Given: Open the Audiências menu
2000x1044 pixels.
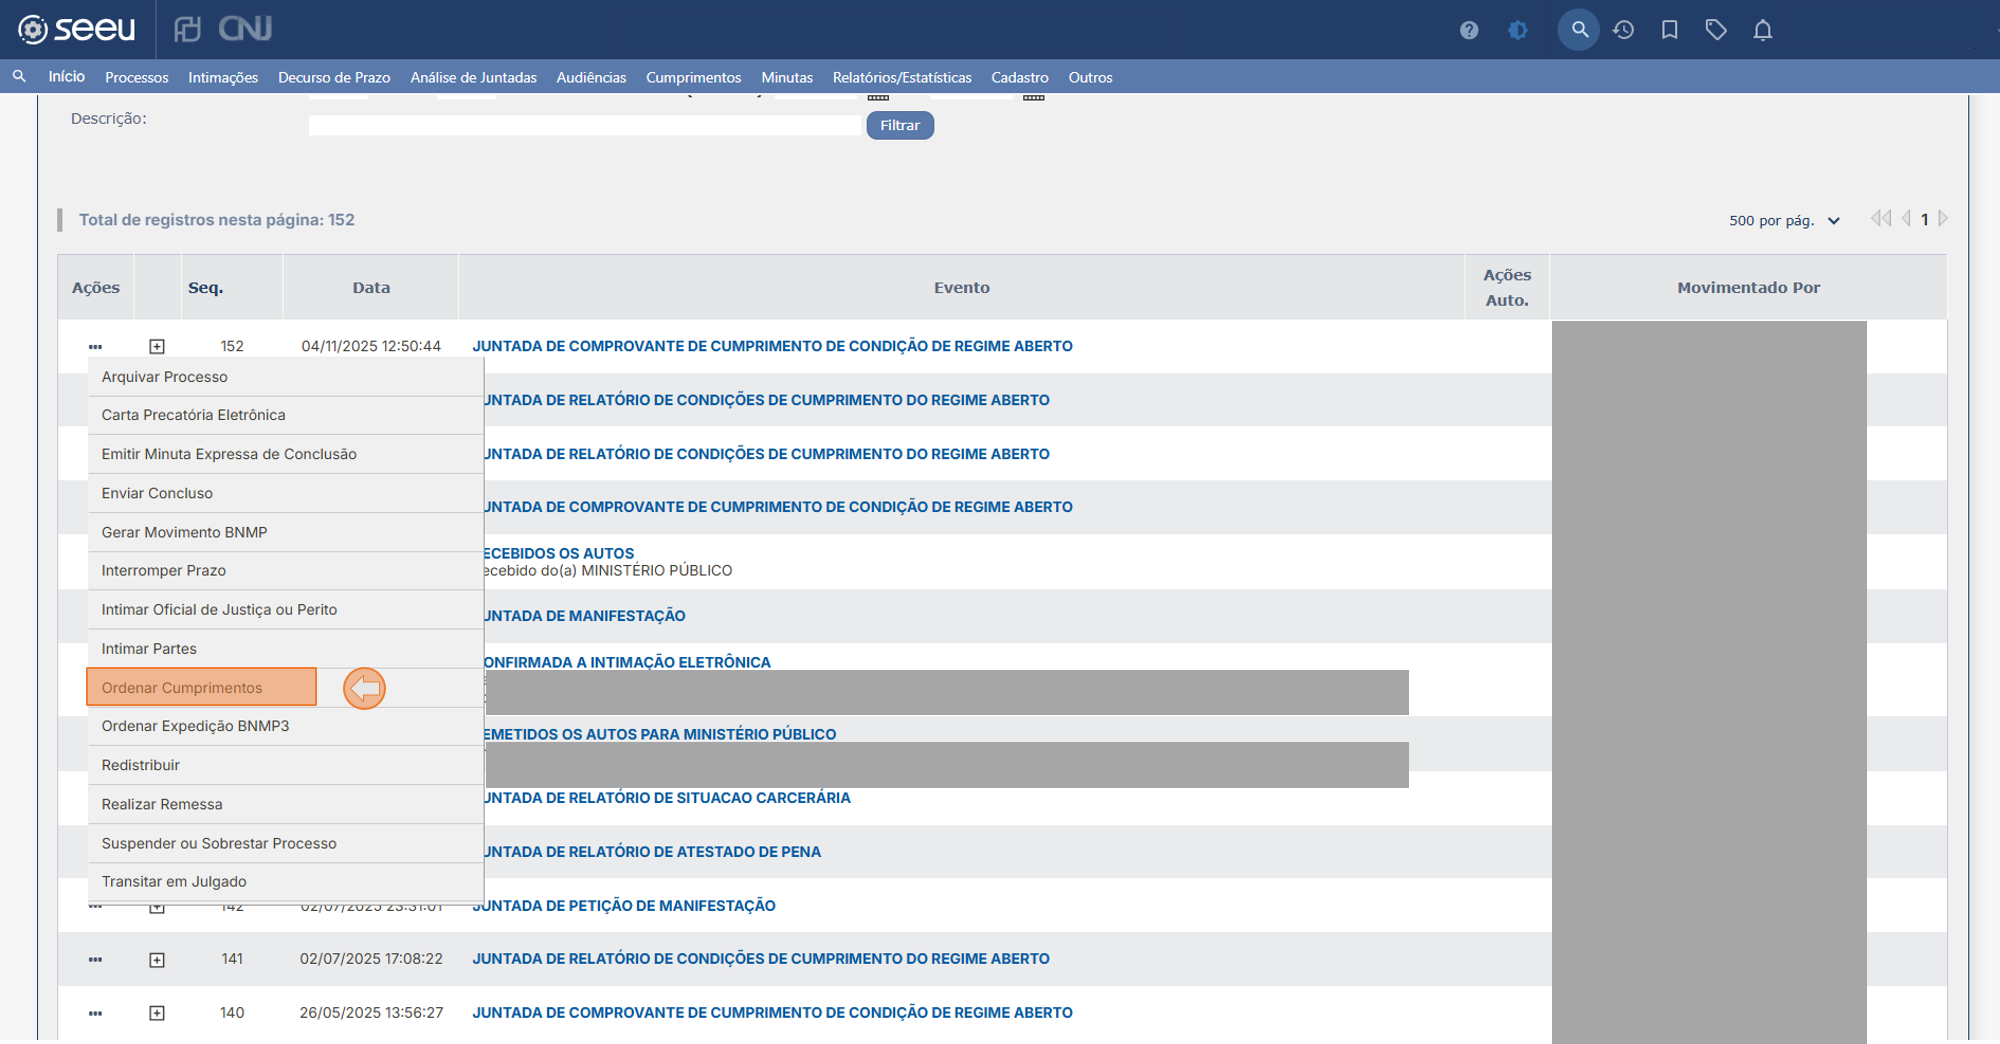Looking at the screenshot, I should 591,77.
